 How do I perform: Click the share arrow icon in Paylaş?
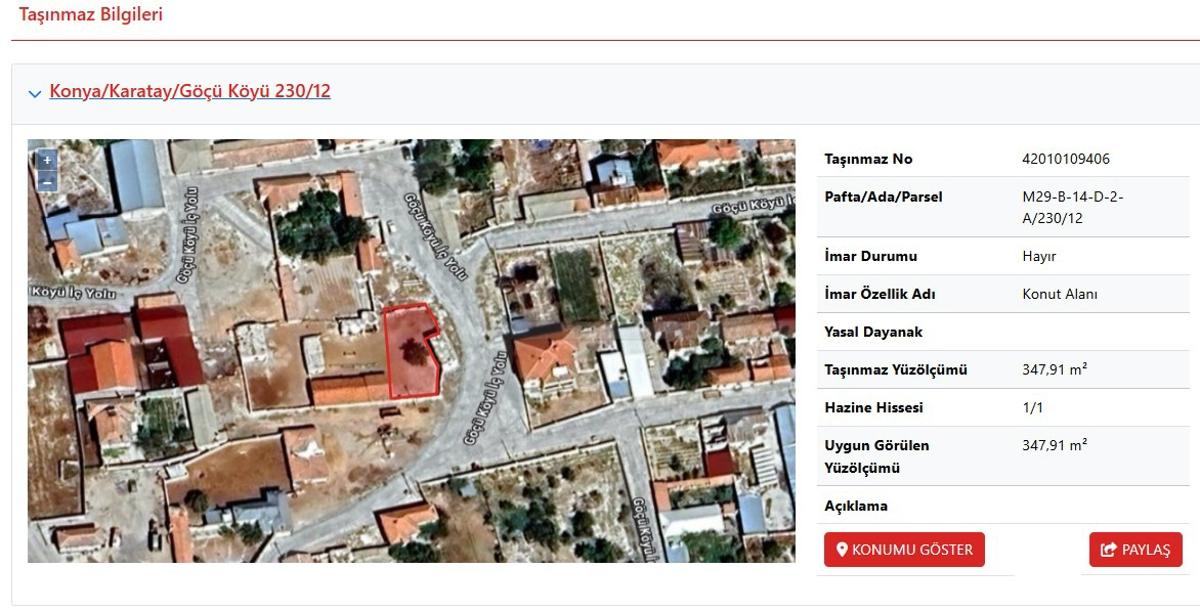(1108, 550)
